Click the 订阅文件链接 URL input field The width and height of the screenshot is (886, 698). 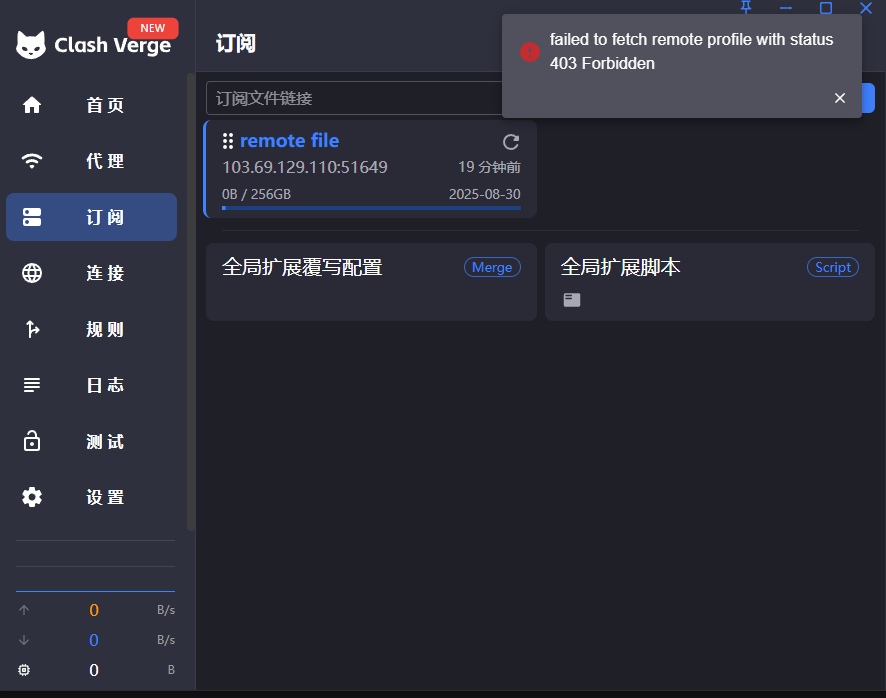click(354, 98)
